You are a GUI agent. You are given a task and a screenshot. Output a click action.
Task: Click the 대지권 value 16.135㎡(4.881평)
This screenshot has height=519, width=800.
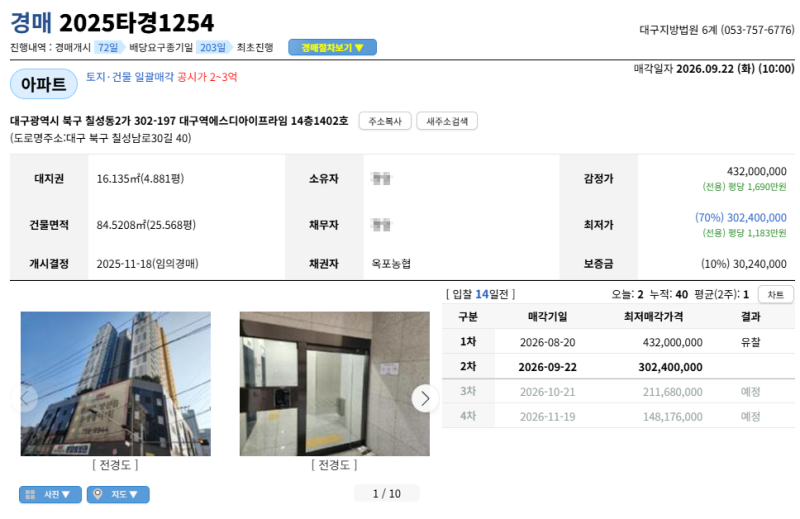click(x=140, y=179)
